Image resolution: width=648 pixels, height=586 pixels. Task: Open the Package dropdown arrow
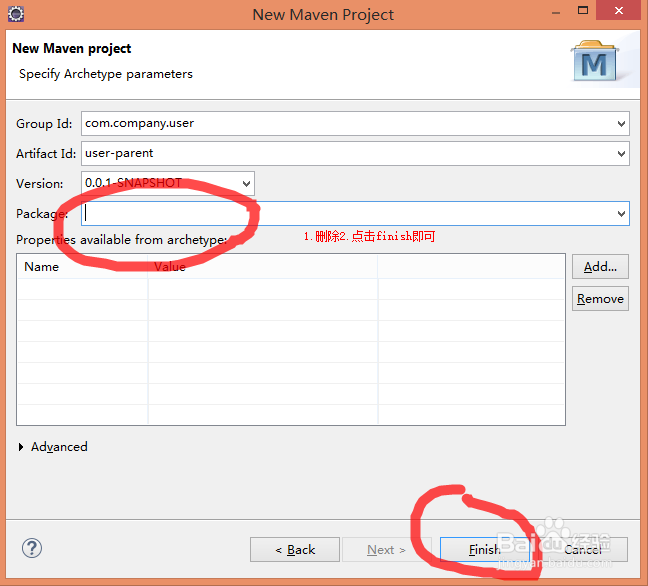(x=621, y=214)
